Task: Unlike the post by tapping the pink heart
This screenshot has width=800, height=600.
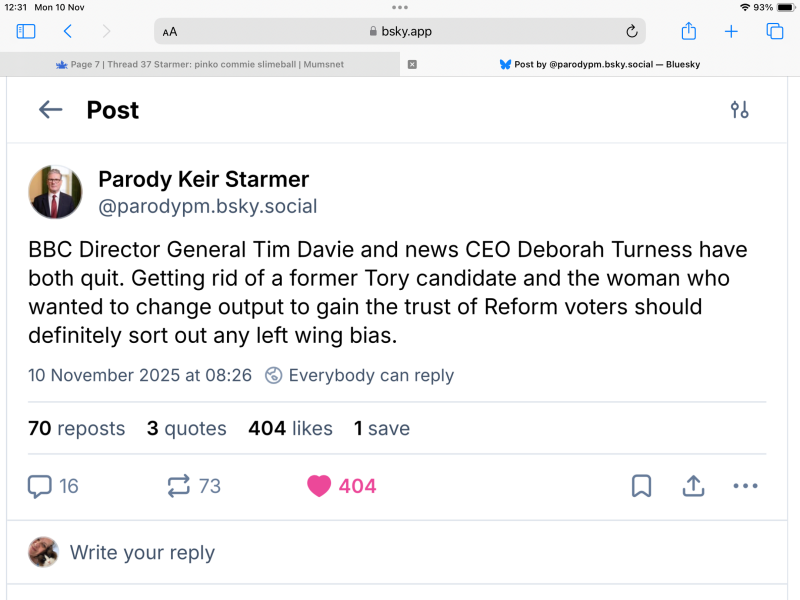Action: (319, 486)
